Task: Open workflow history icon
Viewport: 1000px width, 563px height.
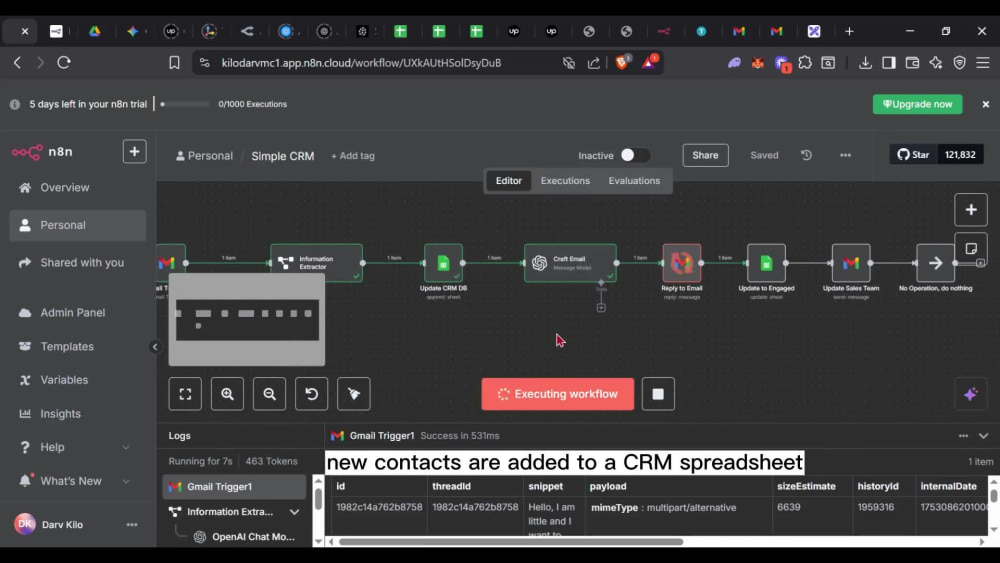Action: point(806,155)
